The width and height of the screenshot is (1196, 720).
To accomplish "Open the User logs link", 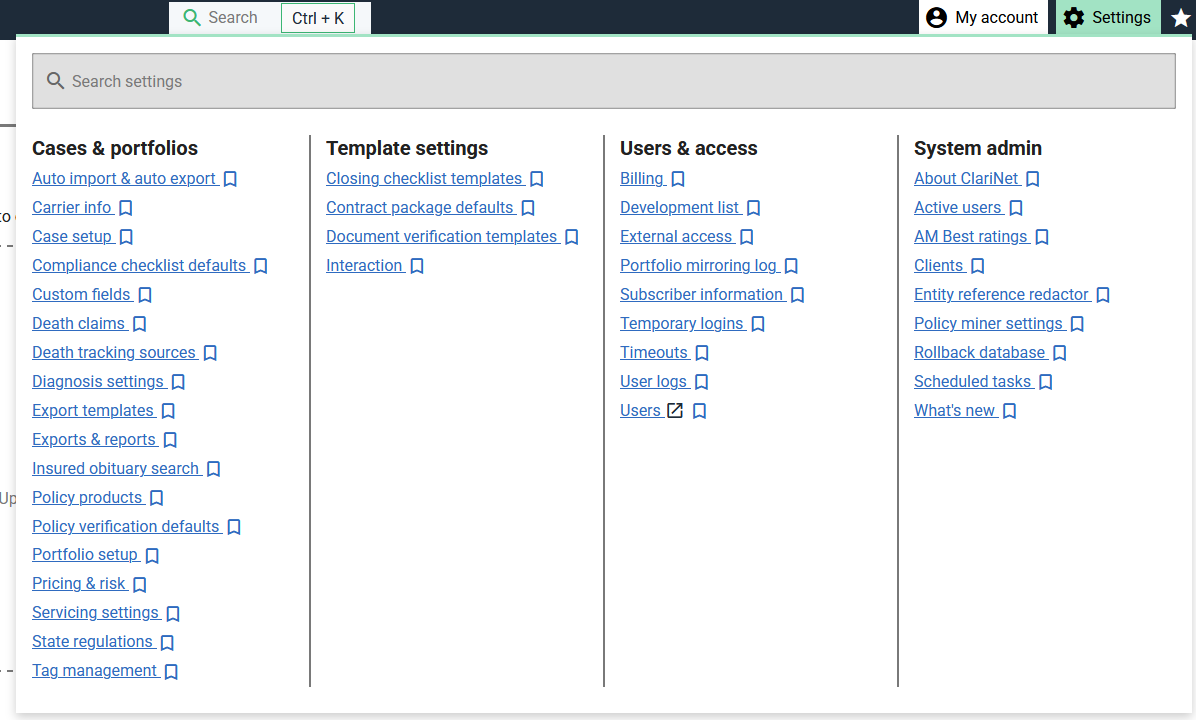I will click(654, 381).
